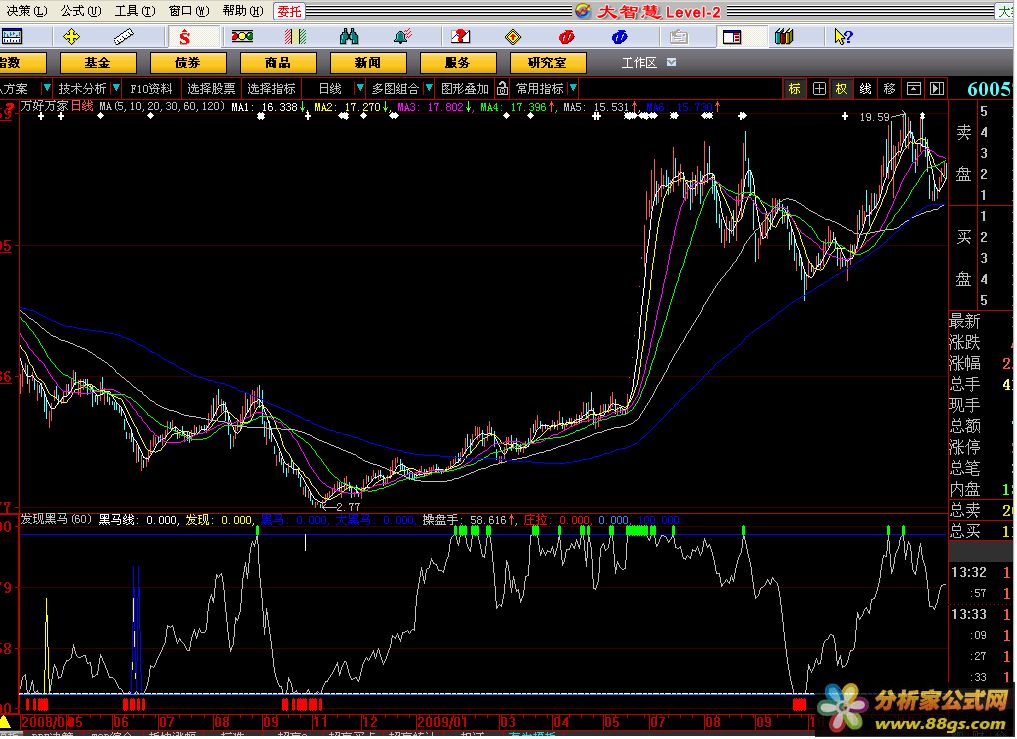Open search with the binoculars icon
This screenshot has width=1017, height=739.
(x=349, y=37)
